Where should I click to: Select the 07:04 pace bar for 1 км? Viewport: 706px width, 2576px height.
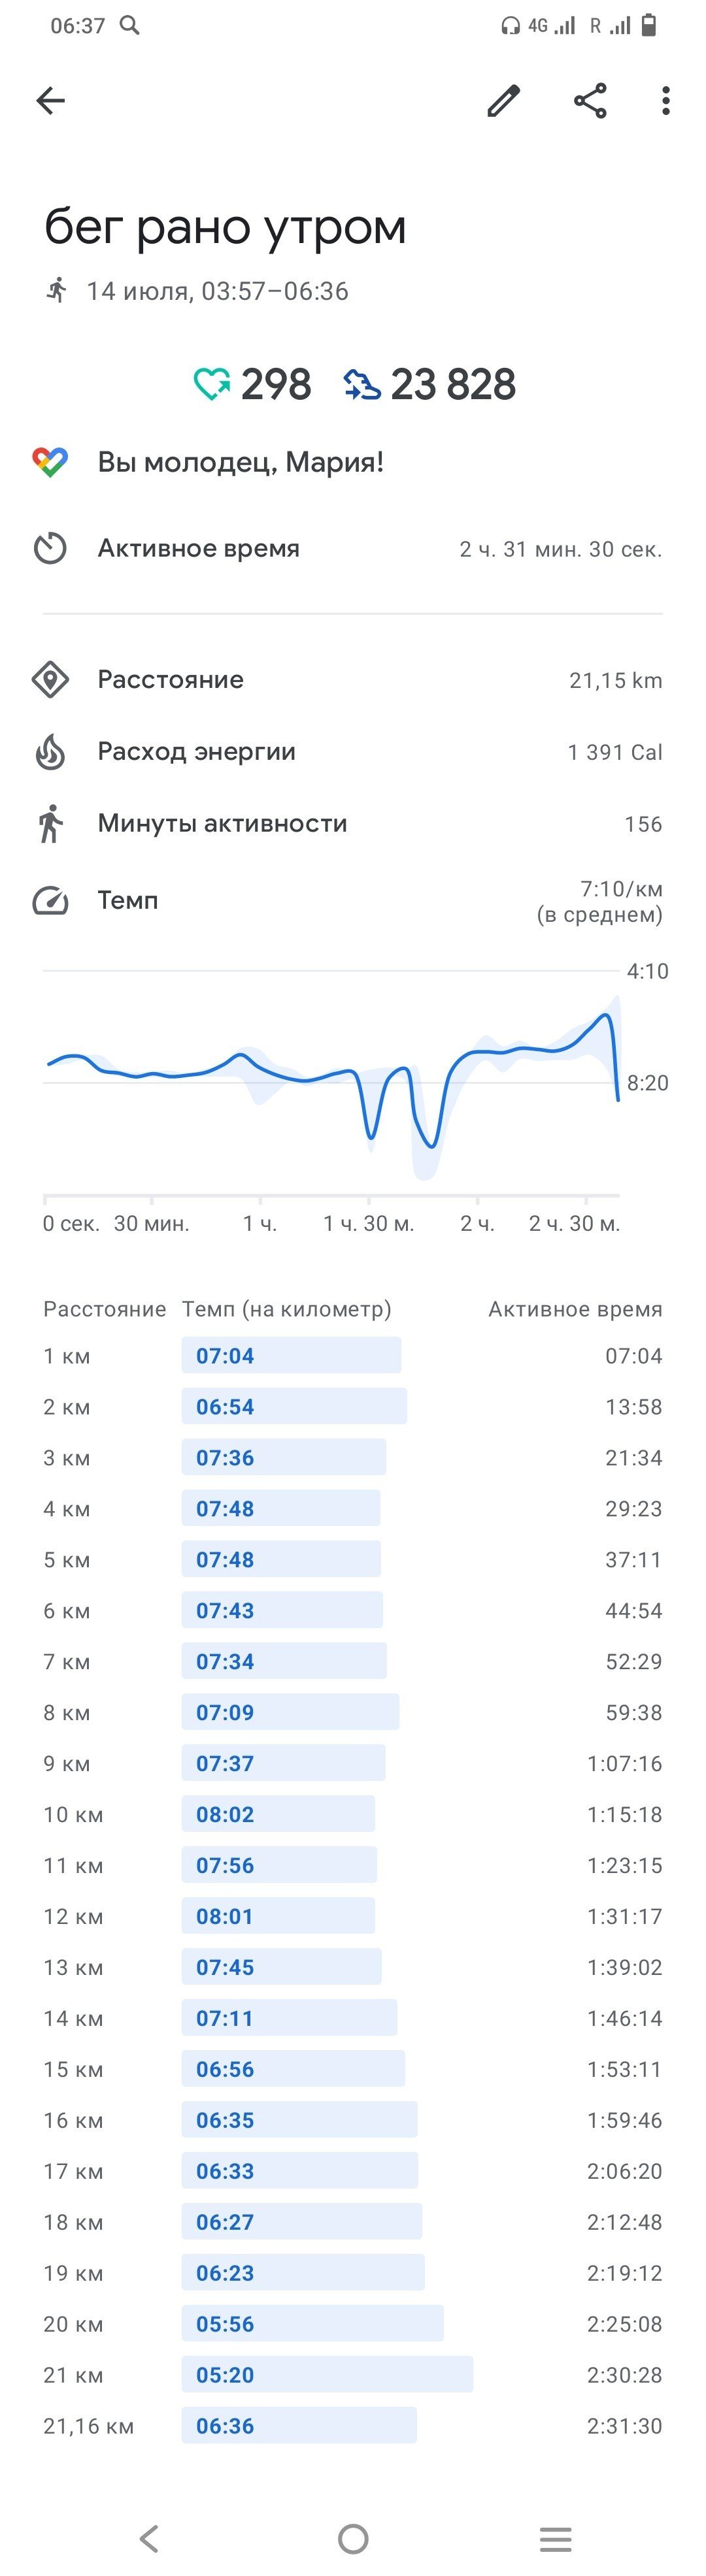tap(291, 1356)
